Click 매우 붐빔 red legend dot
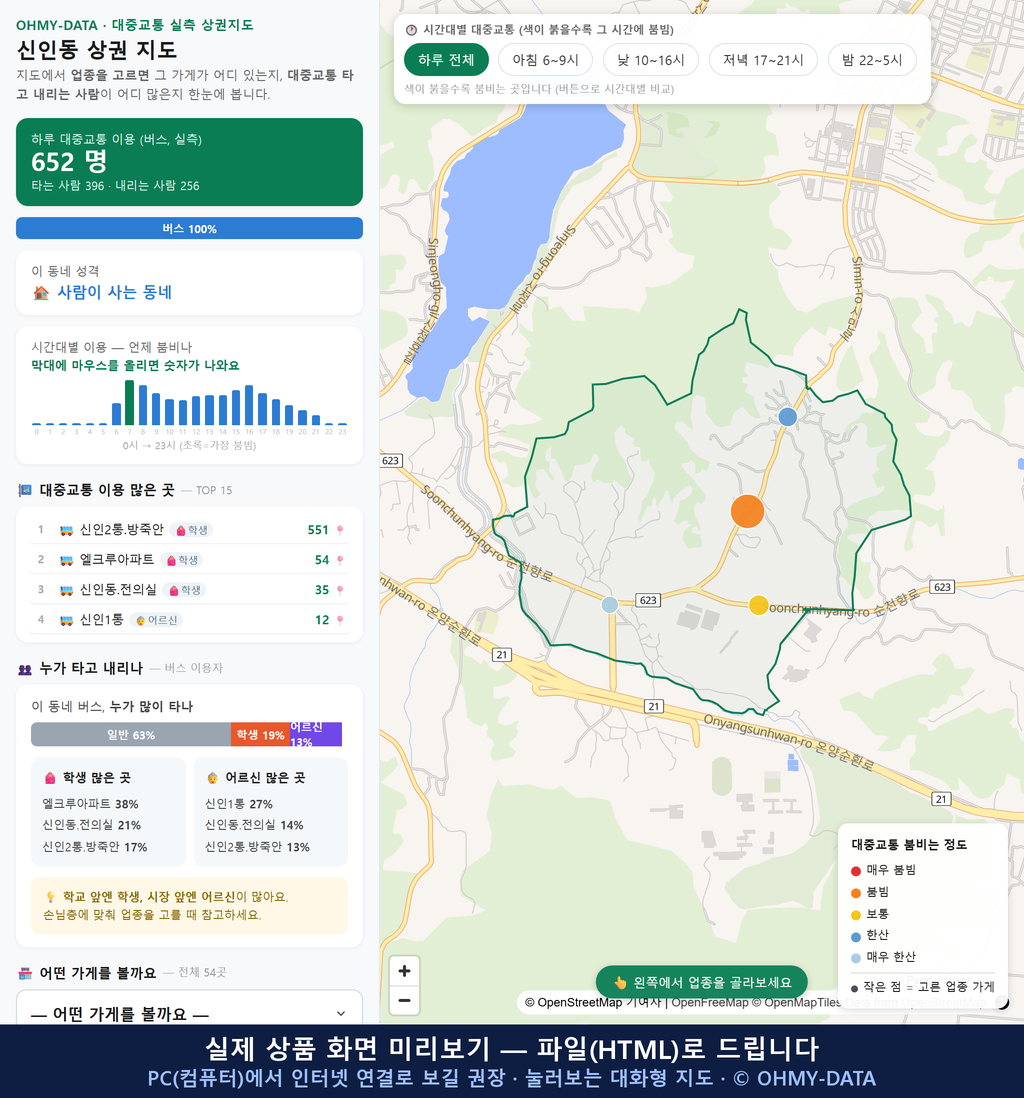The height and width of the screenshot is (1098, 1024). point(856,870)
